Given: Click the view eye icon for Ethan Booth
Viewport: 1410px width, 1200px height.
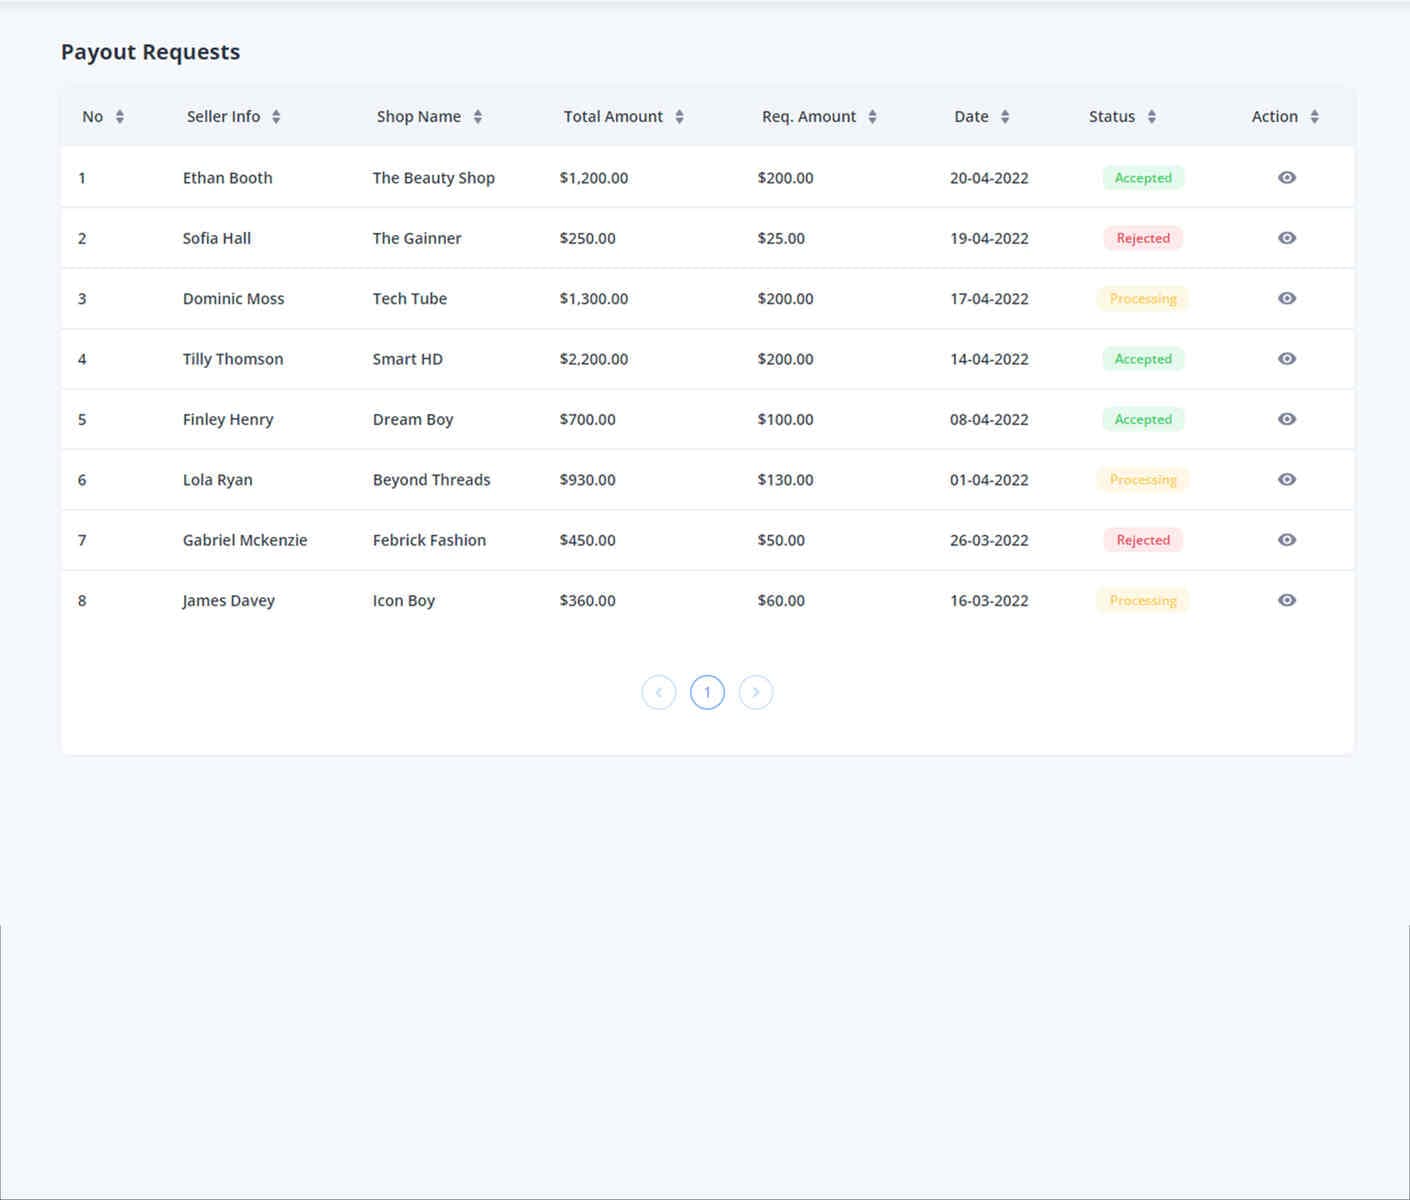Looking at the screenshot, I should [1287, 177].
